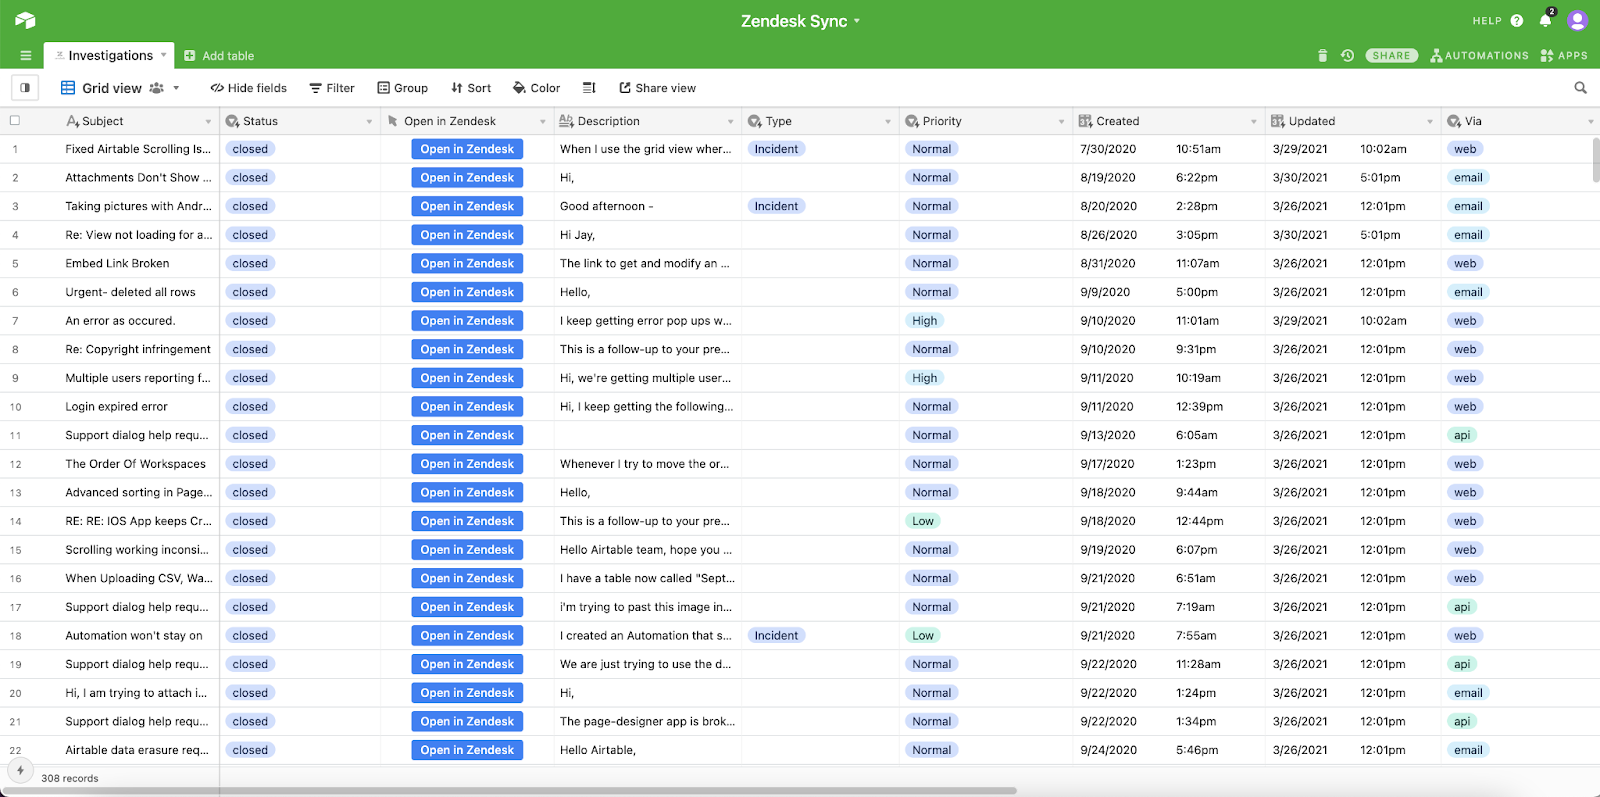The image size is (1600, 797).
Task: Select the 'Embed Link Broken' subject cell
Action: point(118,264)
